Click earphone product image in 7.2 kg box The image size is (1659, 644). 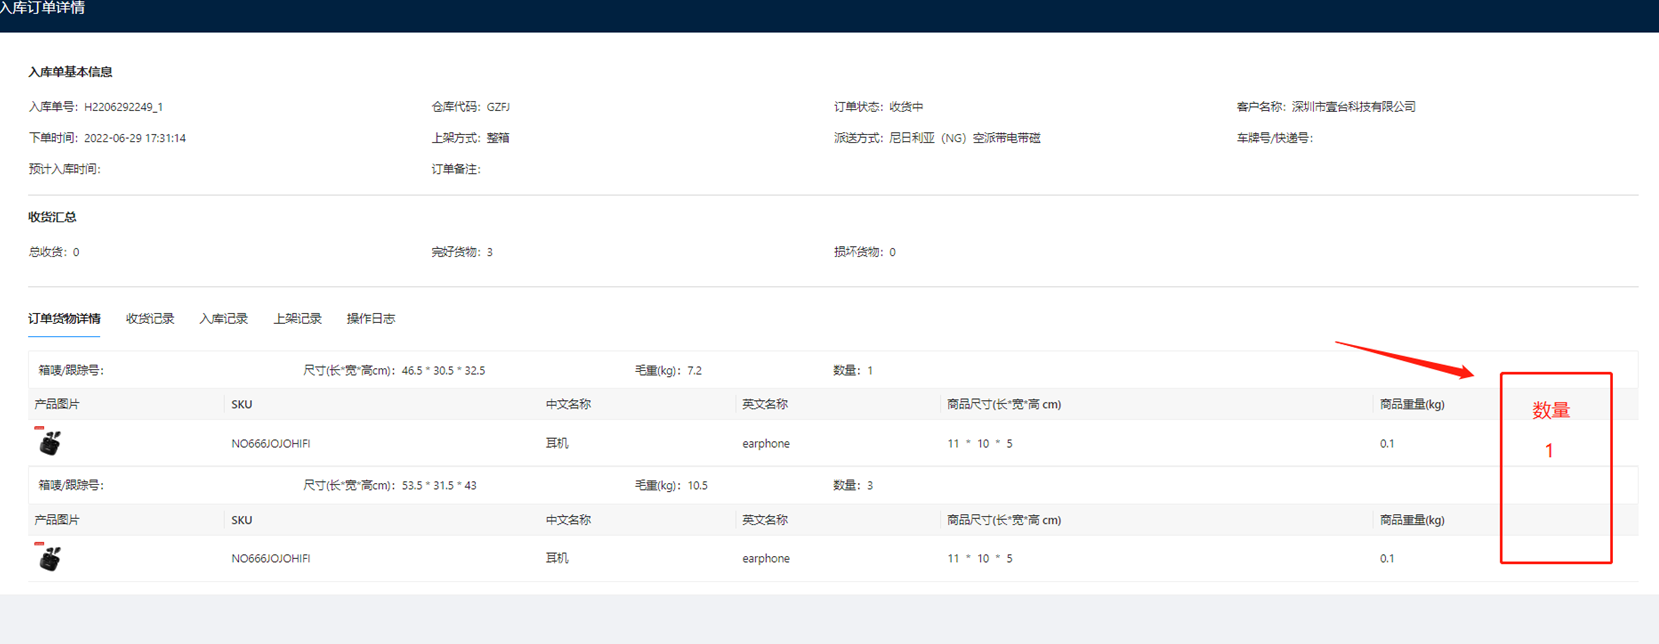[49, 442]
